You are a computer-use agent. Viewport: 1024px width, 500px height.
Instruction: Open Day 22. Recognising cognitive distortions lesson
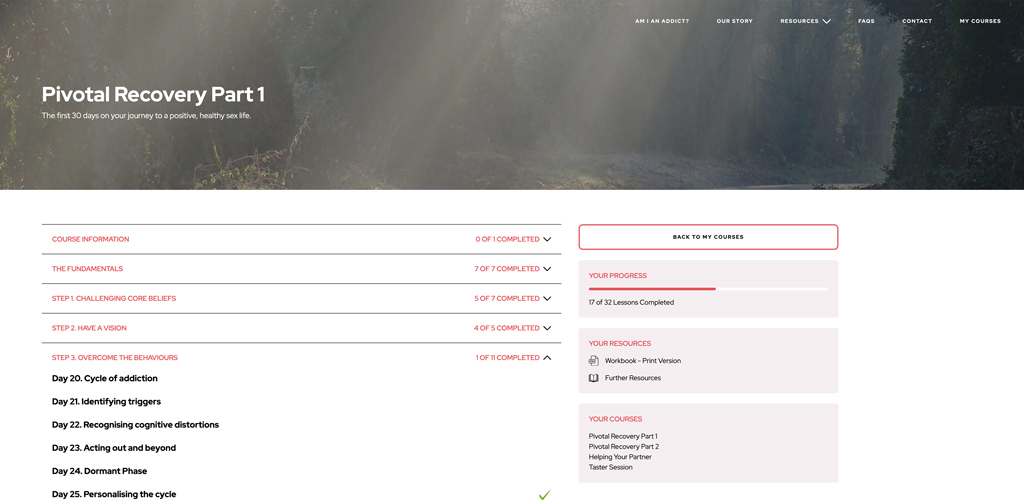tap(135, 425)
